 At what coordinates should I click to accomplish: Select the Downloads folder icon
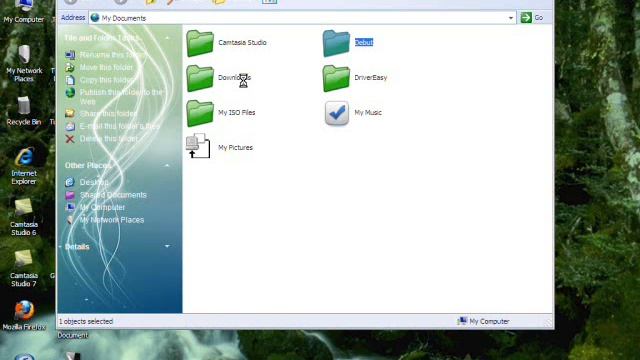coord(200,78)
